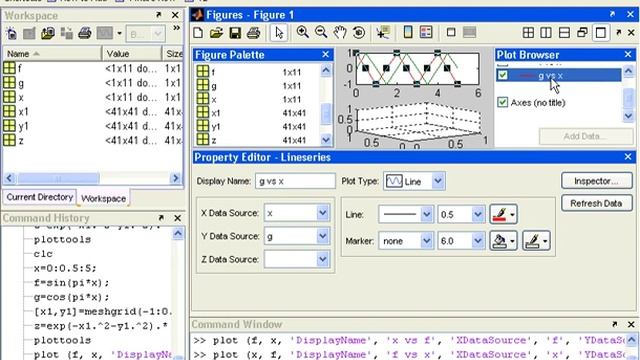Save the figure with the floppy disk icon
The image size is (640, 360).
point(235,33)
